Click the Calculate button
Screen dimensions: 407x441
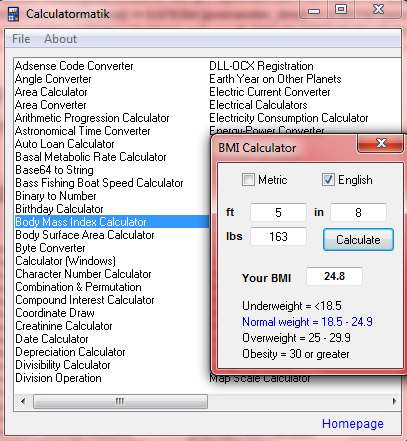click(x=358, y=239)
